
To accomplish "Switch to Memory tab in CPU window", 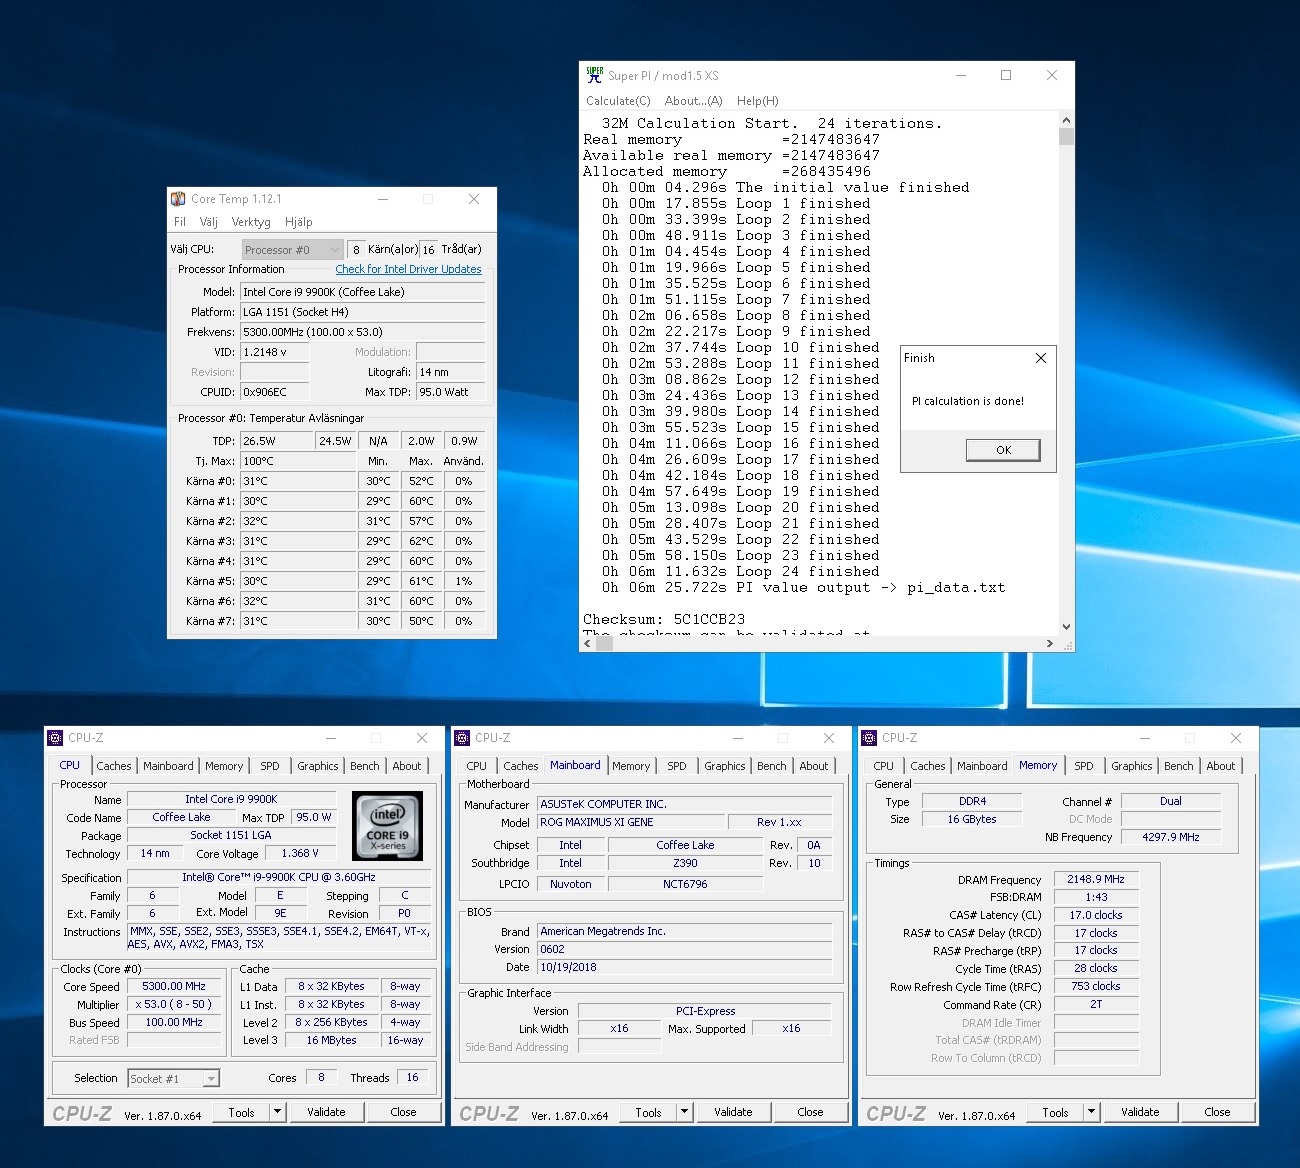I will click(224, 766).
